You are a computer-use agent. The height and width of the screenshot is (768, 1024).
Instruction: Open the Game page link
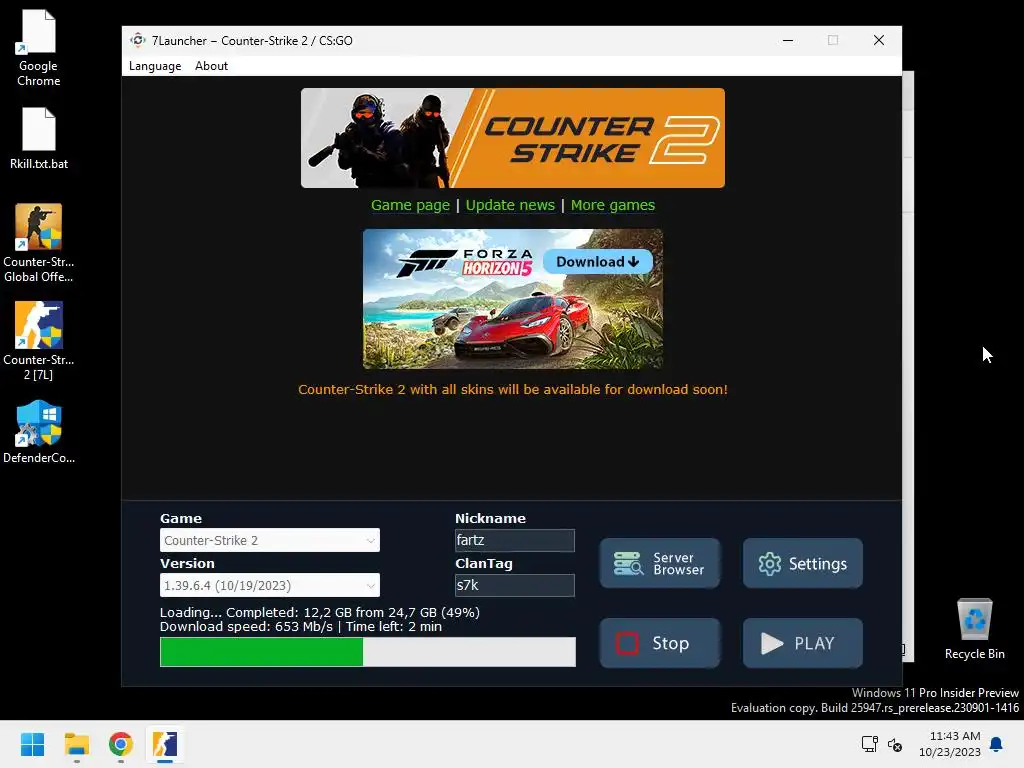pyautogui.click(x=410, y=205)
